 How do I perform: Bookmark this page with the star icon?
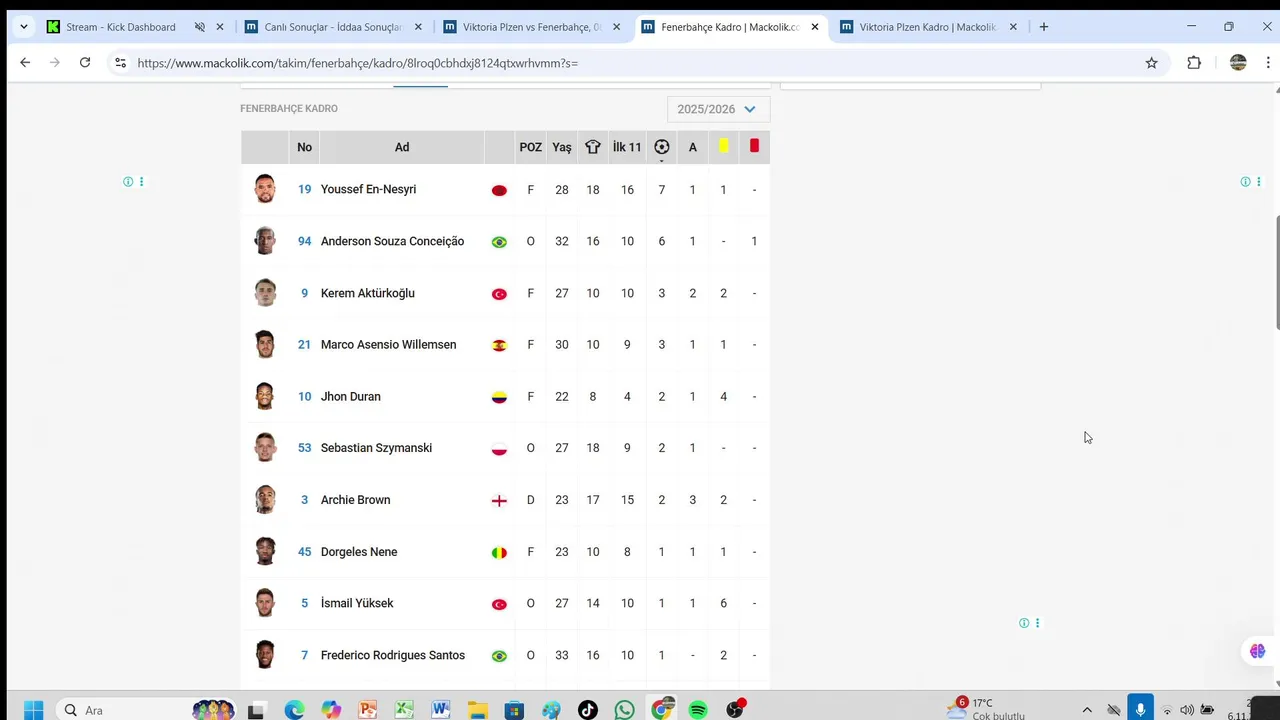click(1151, 62)
